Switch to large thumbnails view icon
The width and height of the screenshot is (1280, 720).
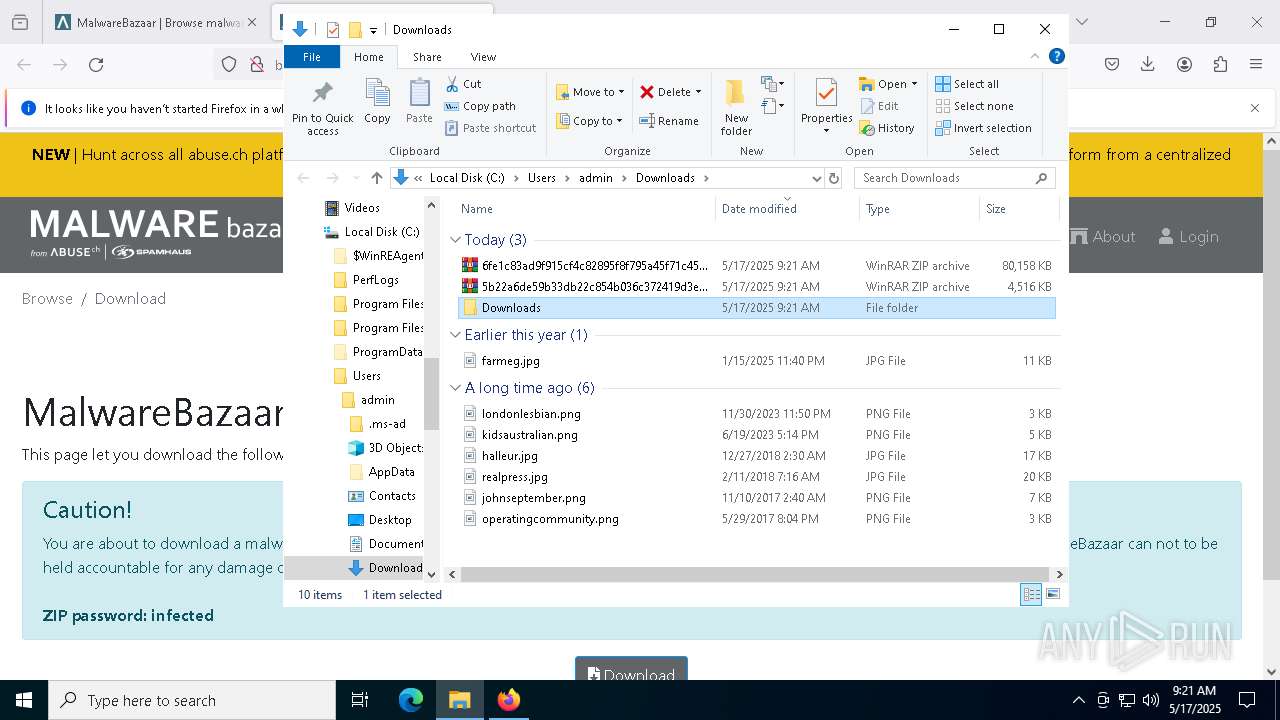point(1052,595)
